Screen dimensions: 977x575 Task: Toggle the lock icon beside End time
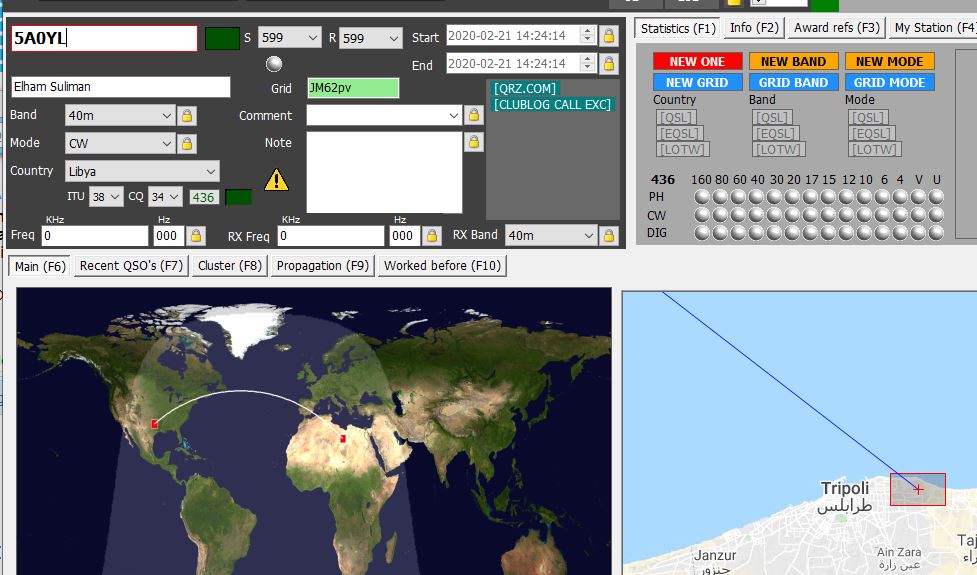609,64
